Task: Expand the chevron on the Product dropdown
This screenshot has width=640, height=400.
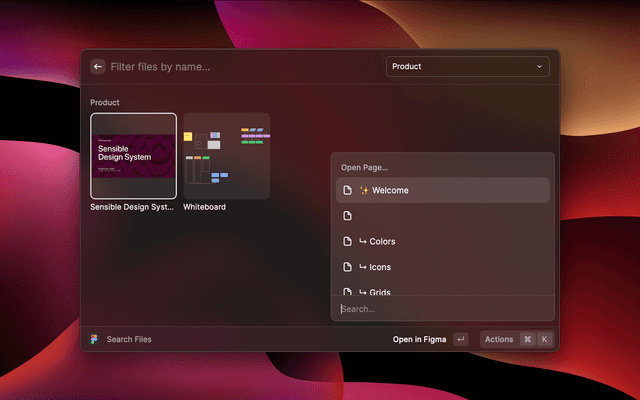Action: (540, 67)
